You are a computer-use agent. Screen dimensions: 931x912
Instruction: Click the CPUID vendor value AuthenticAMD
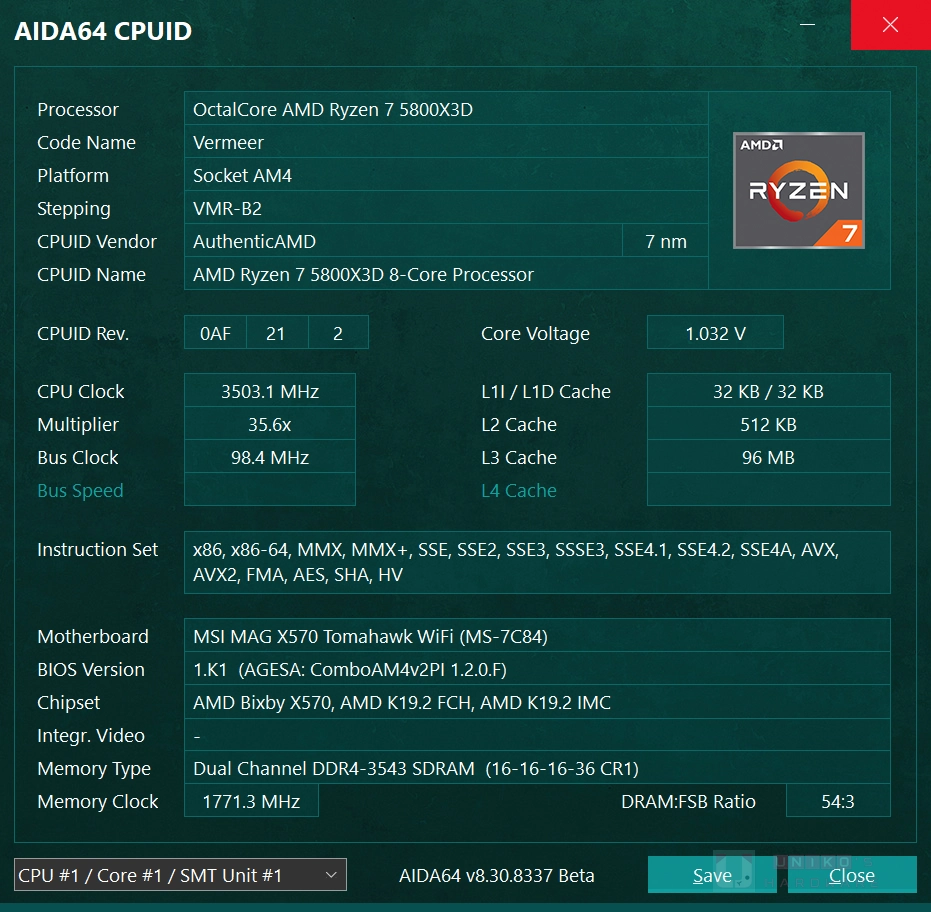[403, 241]
